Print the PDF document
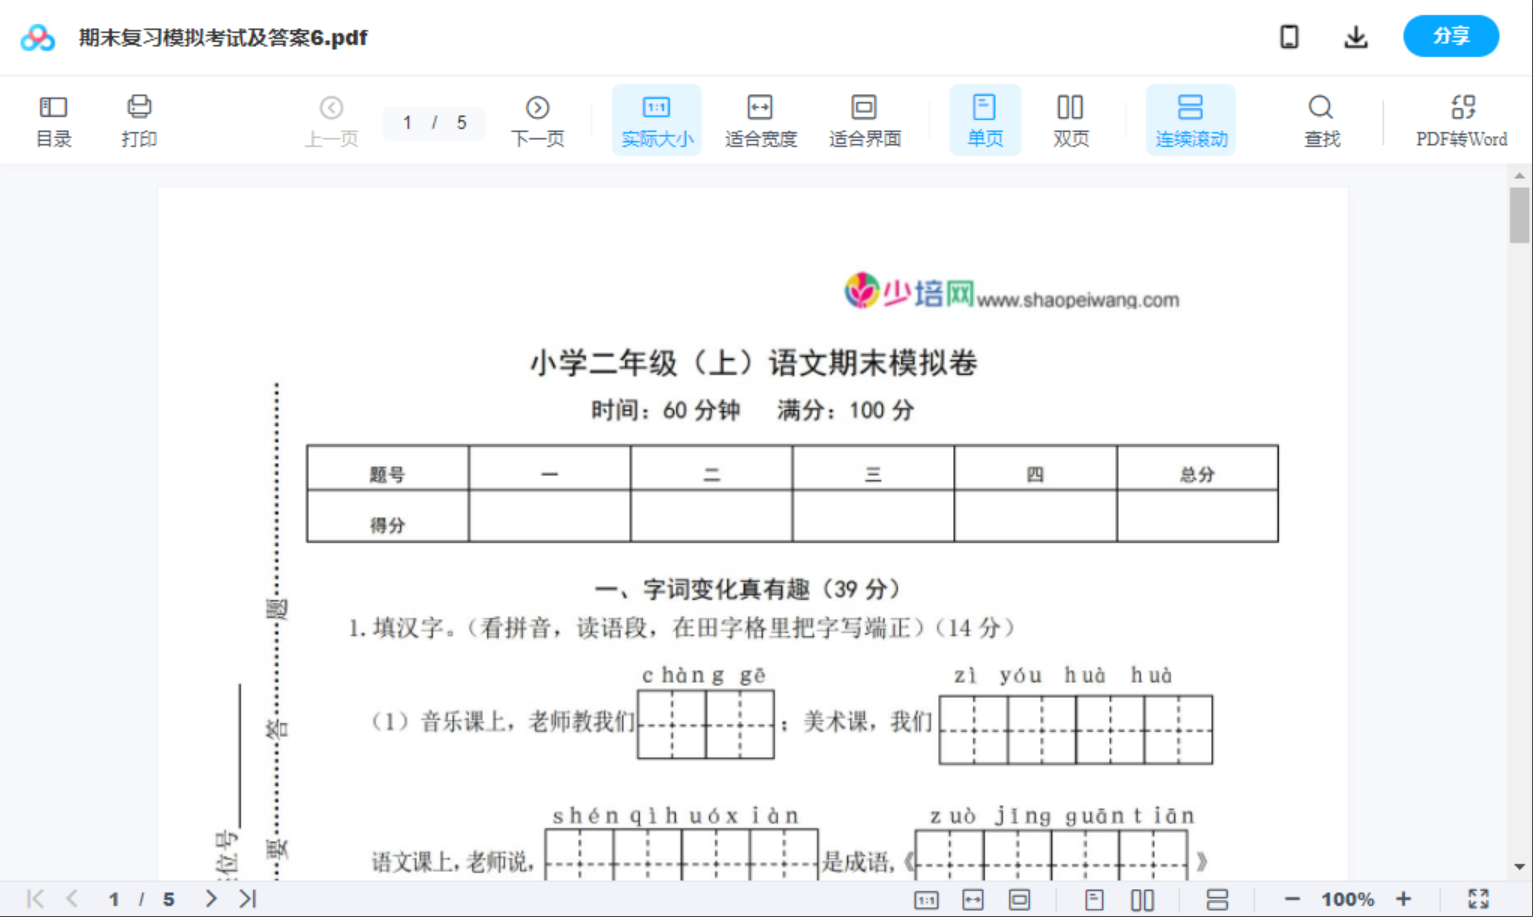 [138, 119]
